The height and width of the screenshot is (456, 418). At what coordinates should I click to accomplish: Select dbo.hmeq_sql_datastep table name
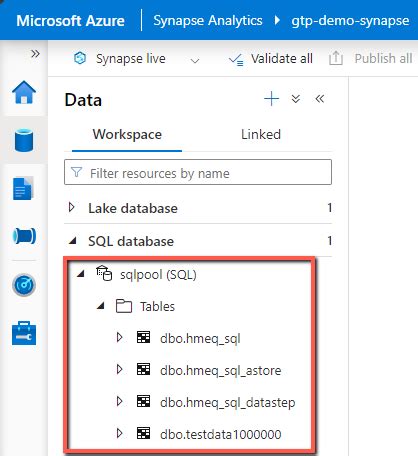tap(228, 403)
